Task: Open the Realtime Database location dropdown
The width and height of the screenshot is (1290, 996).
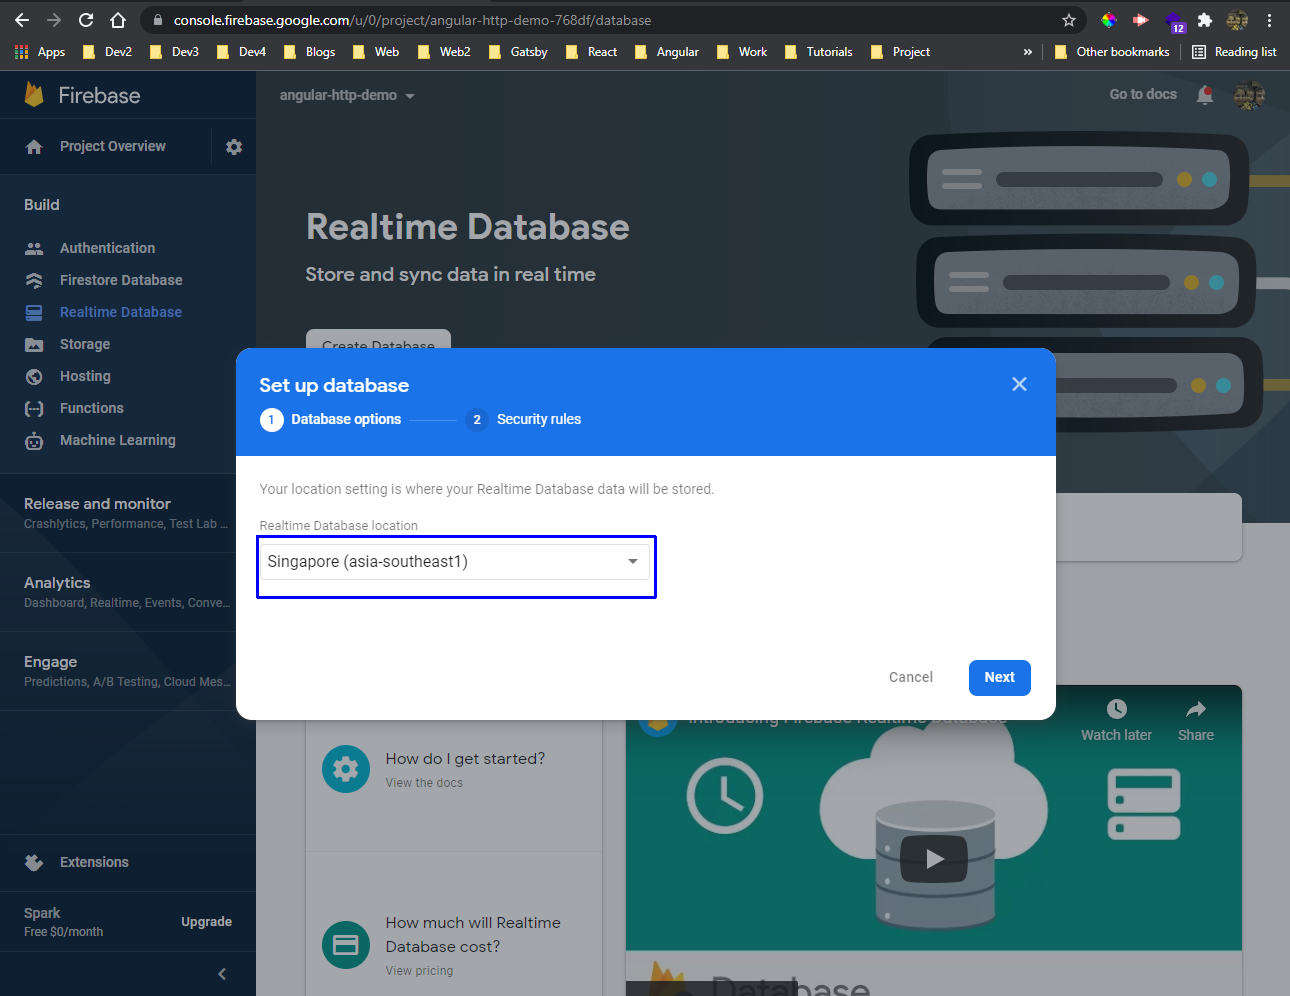Action: pyautogui.click(x=456, y=562)
